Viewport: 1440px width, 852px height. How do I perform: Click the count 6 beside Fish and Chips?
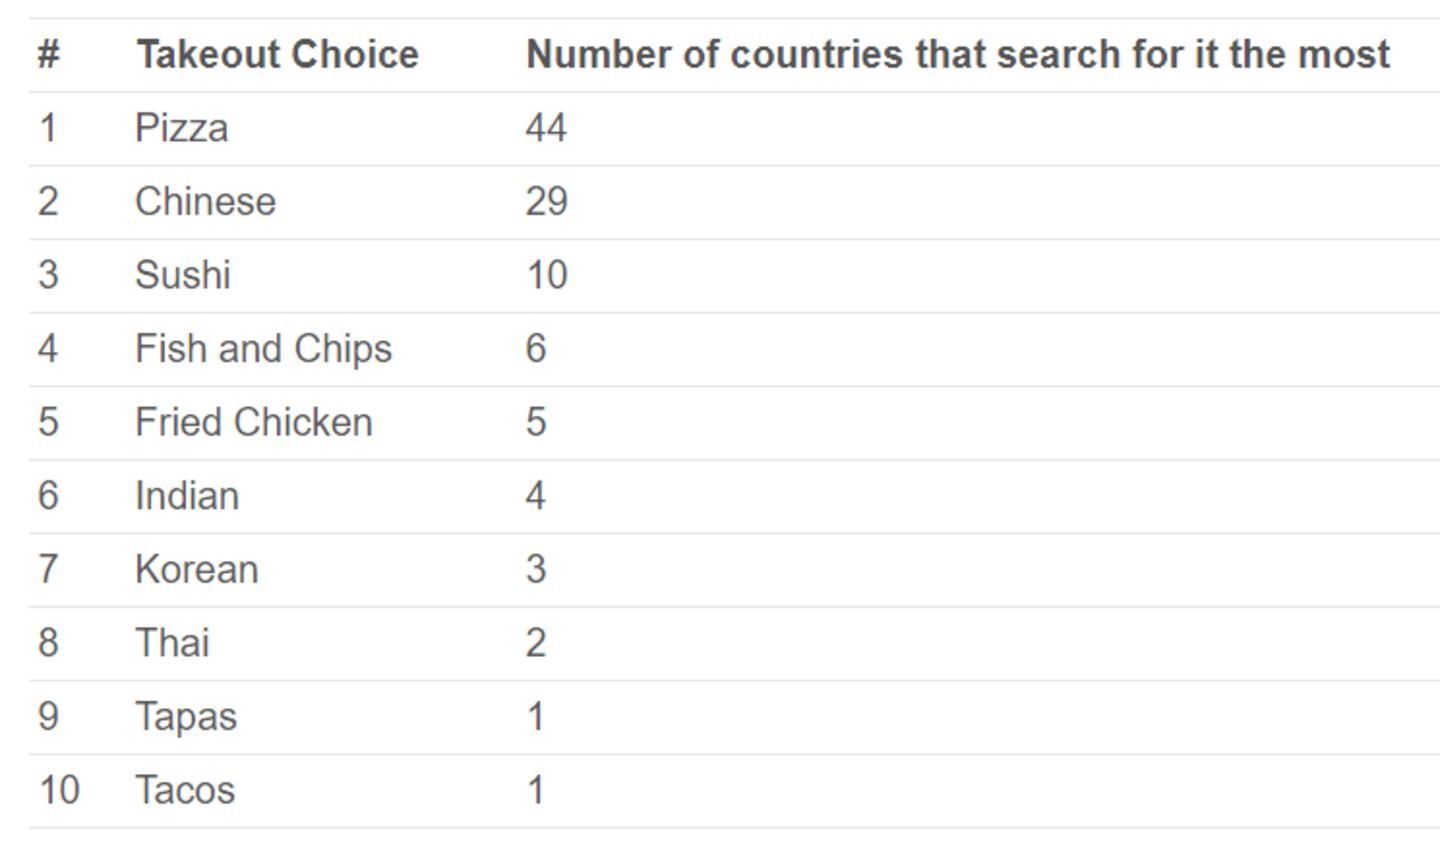point(536,349)
